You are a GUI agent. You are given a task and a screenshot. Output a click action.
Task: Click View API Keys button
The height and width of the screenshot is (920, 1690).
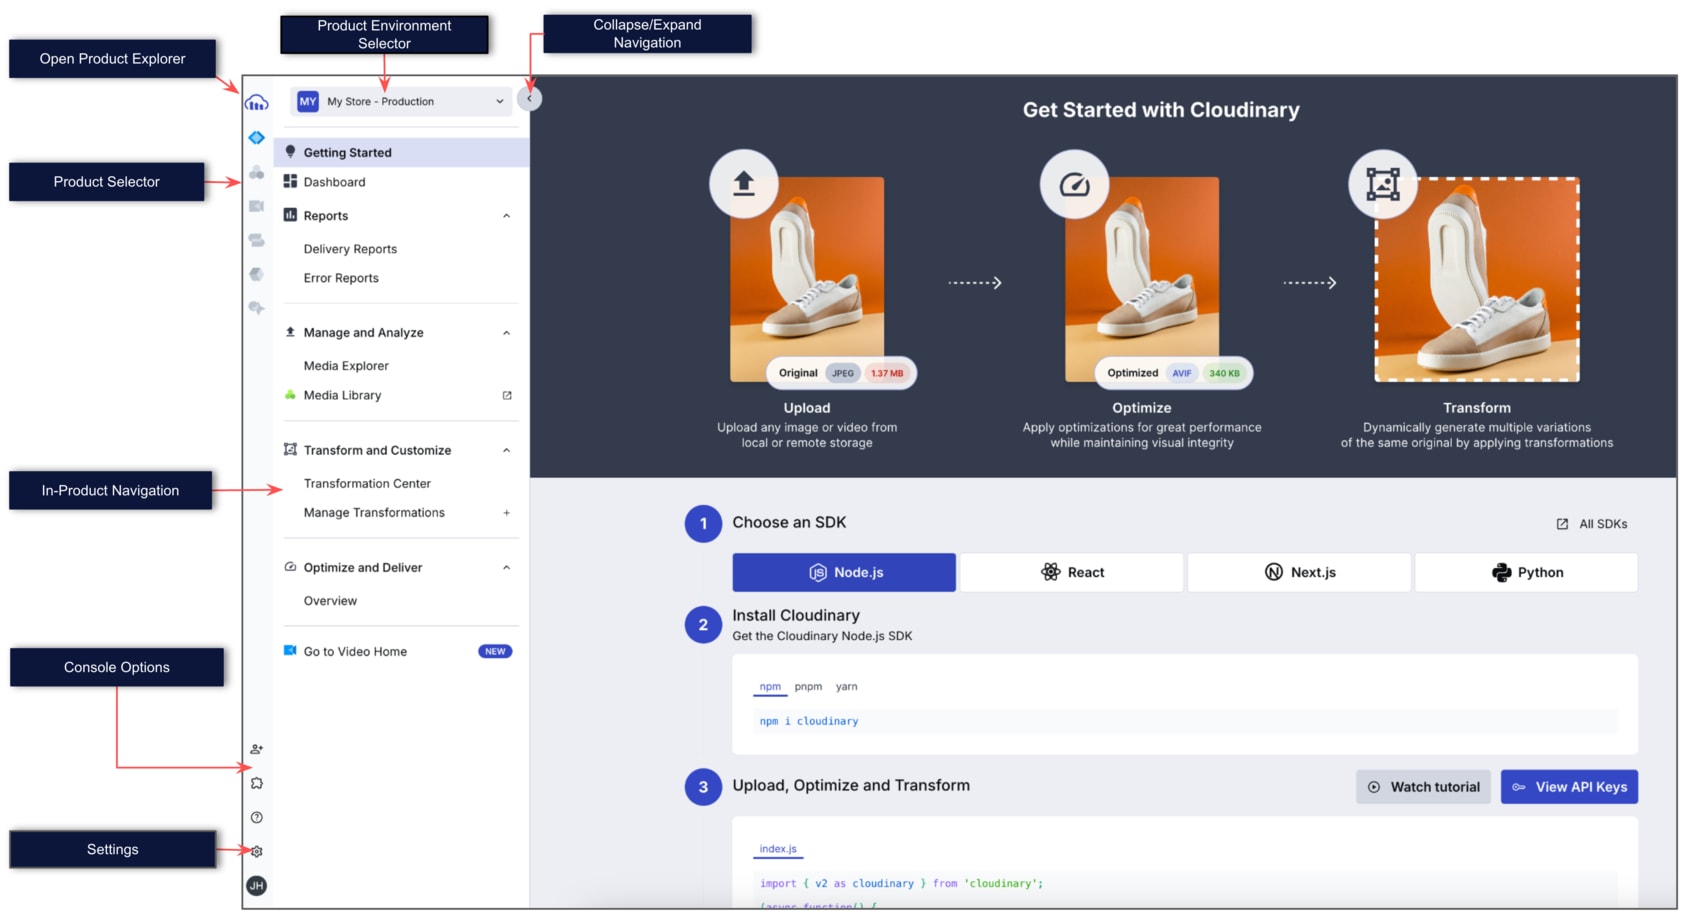[1569, 787]
